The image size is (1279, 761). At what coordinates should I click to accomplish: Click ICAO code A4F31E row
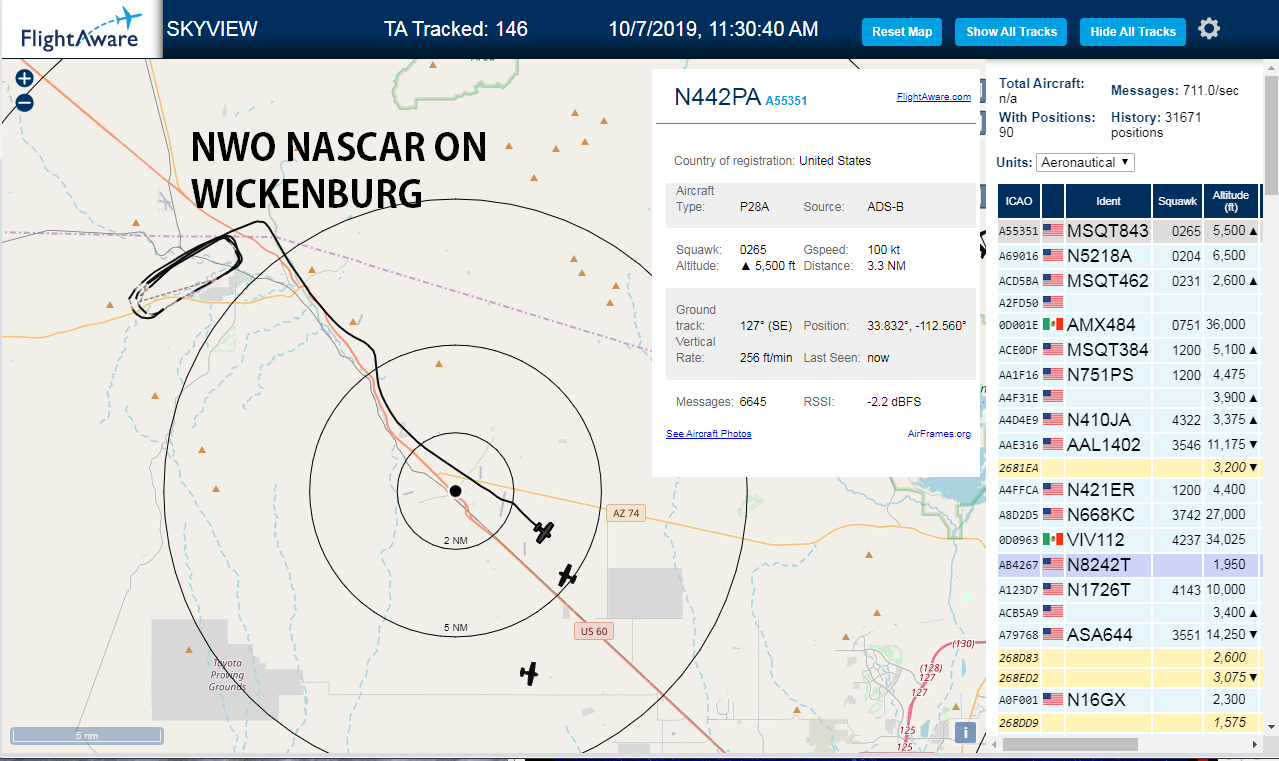[1128, 398]
